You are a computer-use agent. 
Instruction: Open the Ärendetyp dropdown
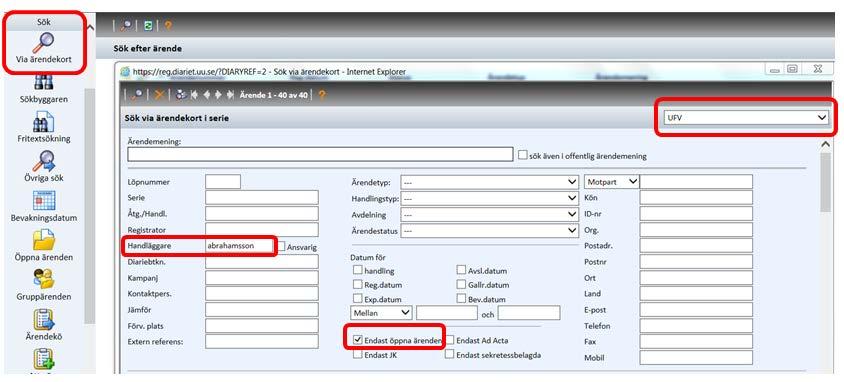coord(490,182)
